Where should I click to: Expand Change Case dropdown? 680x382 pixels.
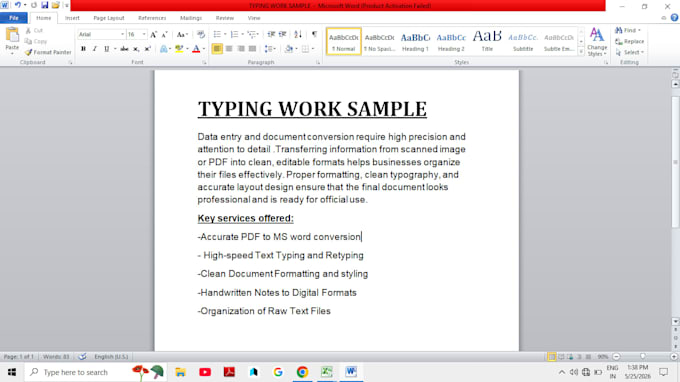tap(186, 35)
